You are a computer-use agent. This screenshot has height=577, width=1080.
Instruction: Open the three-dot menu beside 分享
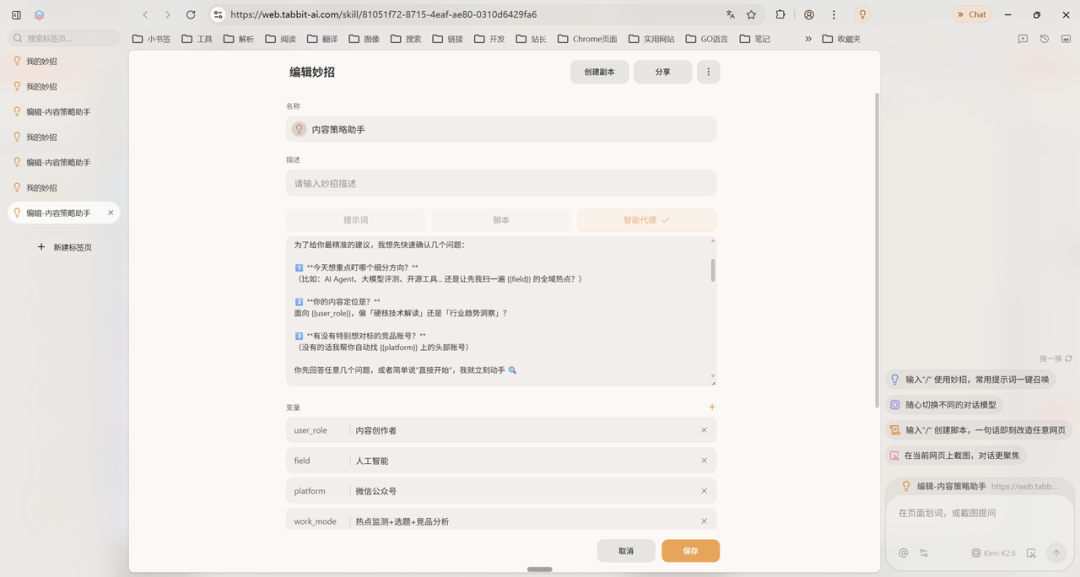coord(708,71)
